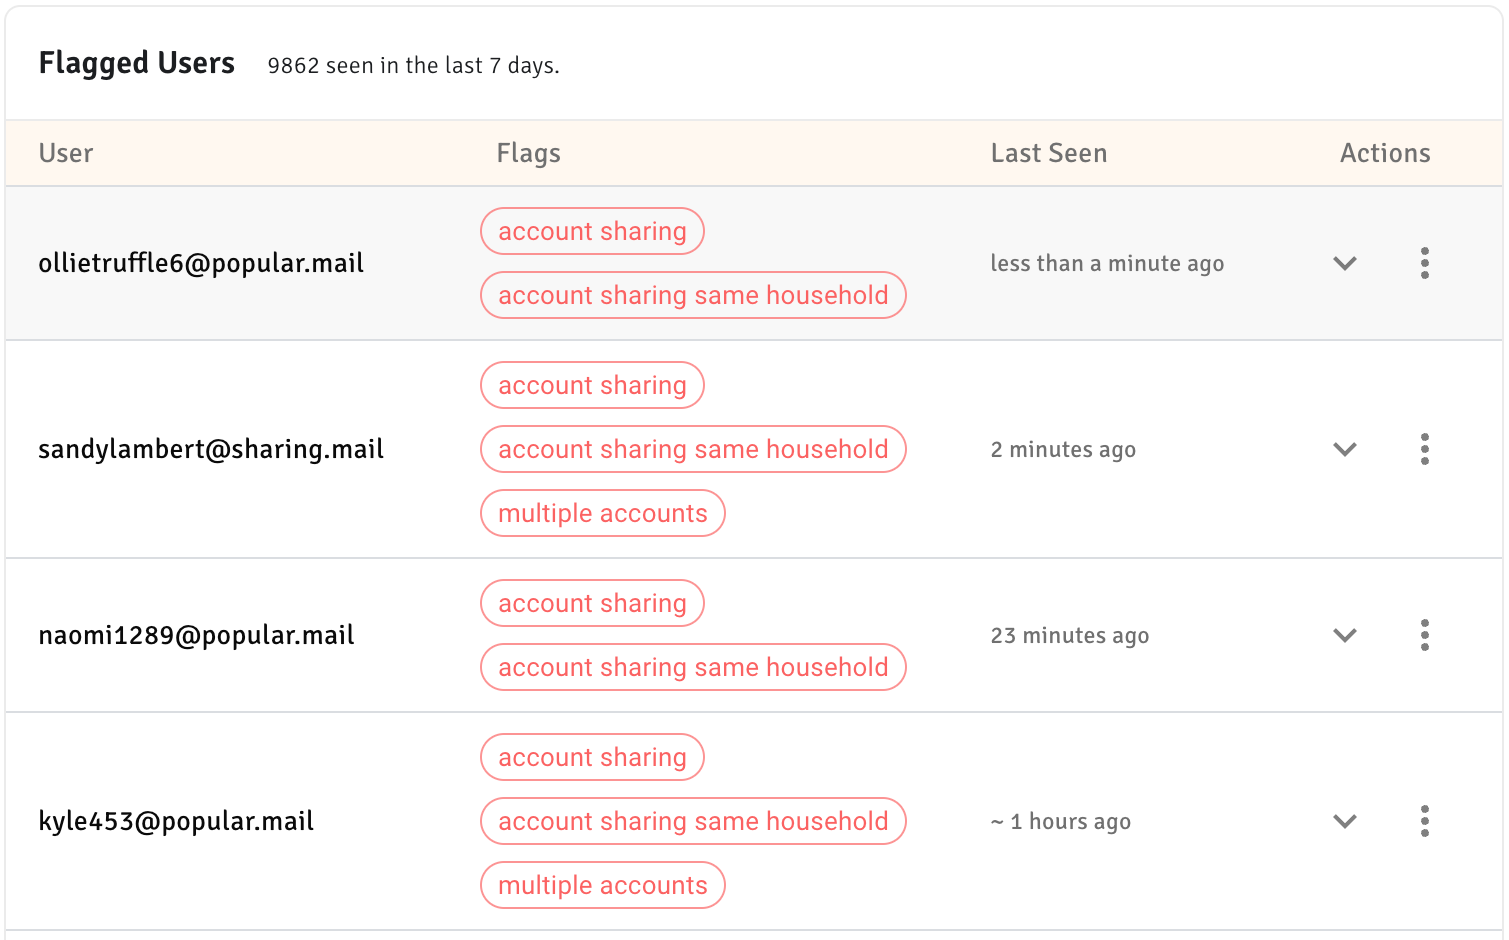The height and width of the screenshot is (940, 1509).
Task: Click the multiple accounts tag for sandylambert
Action: 603,513
